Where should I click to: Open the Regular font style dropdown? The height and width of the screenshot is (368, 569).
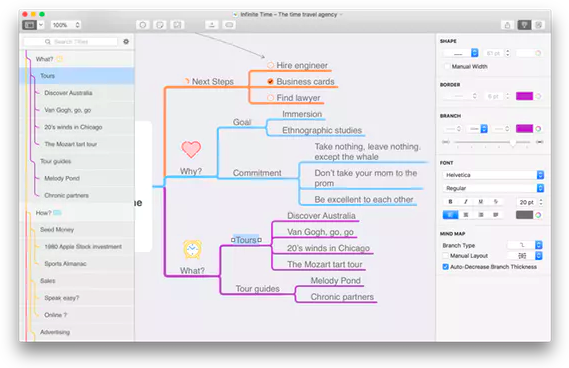click(x=493, y=188)
